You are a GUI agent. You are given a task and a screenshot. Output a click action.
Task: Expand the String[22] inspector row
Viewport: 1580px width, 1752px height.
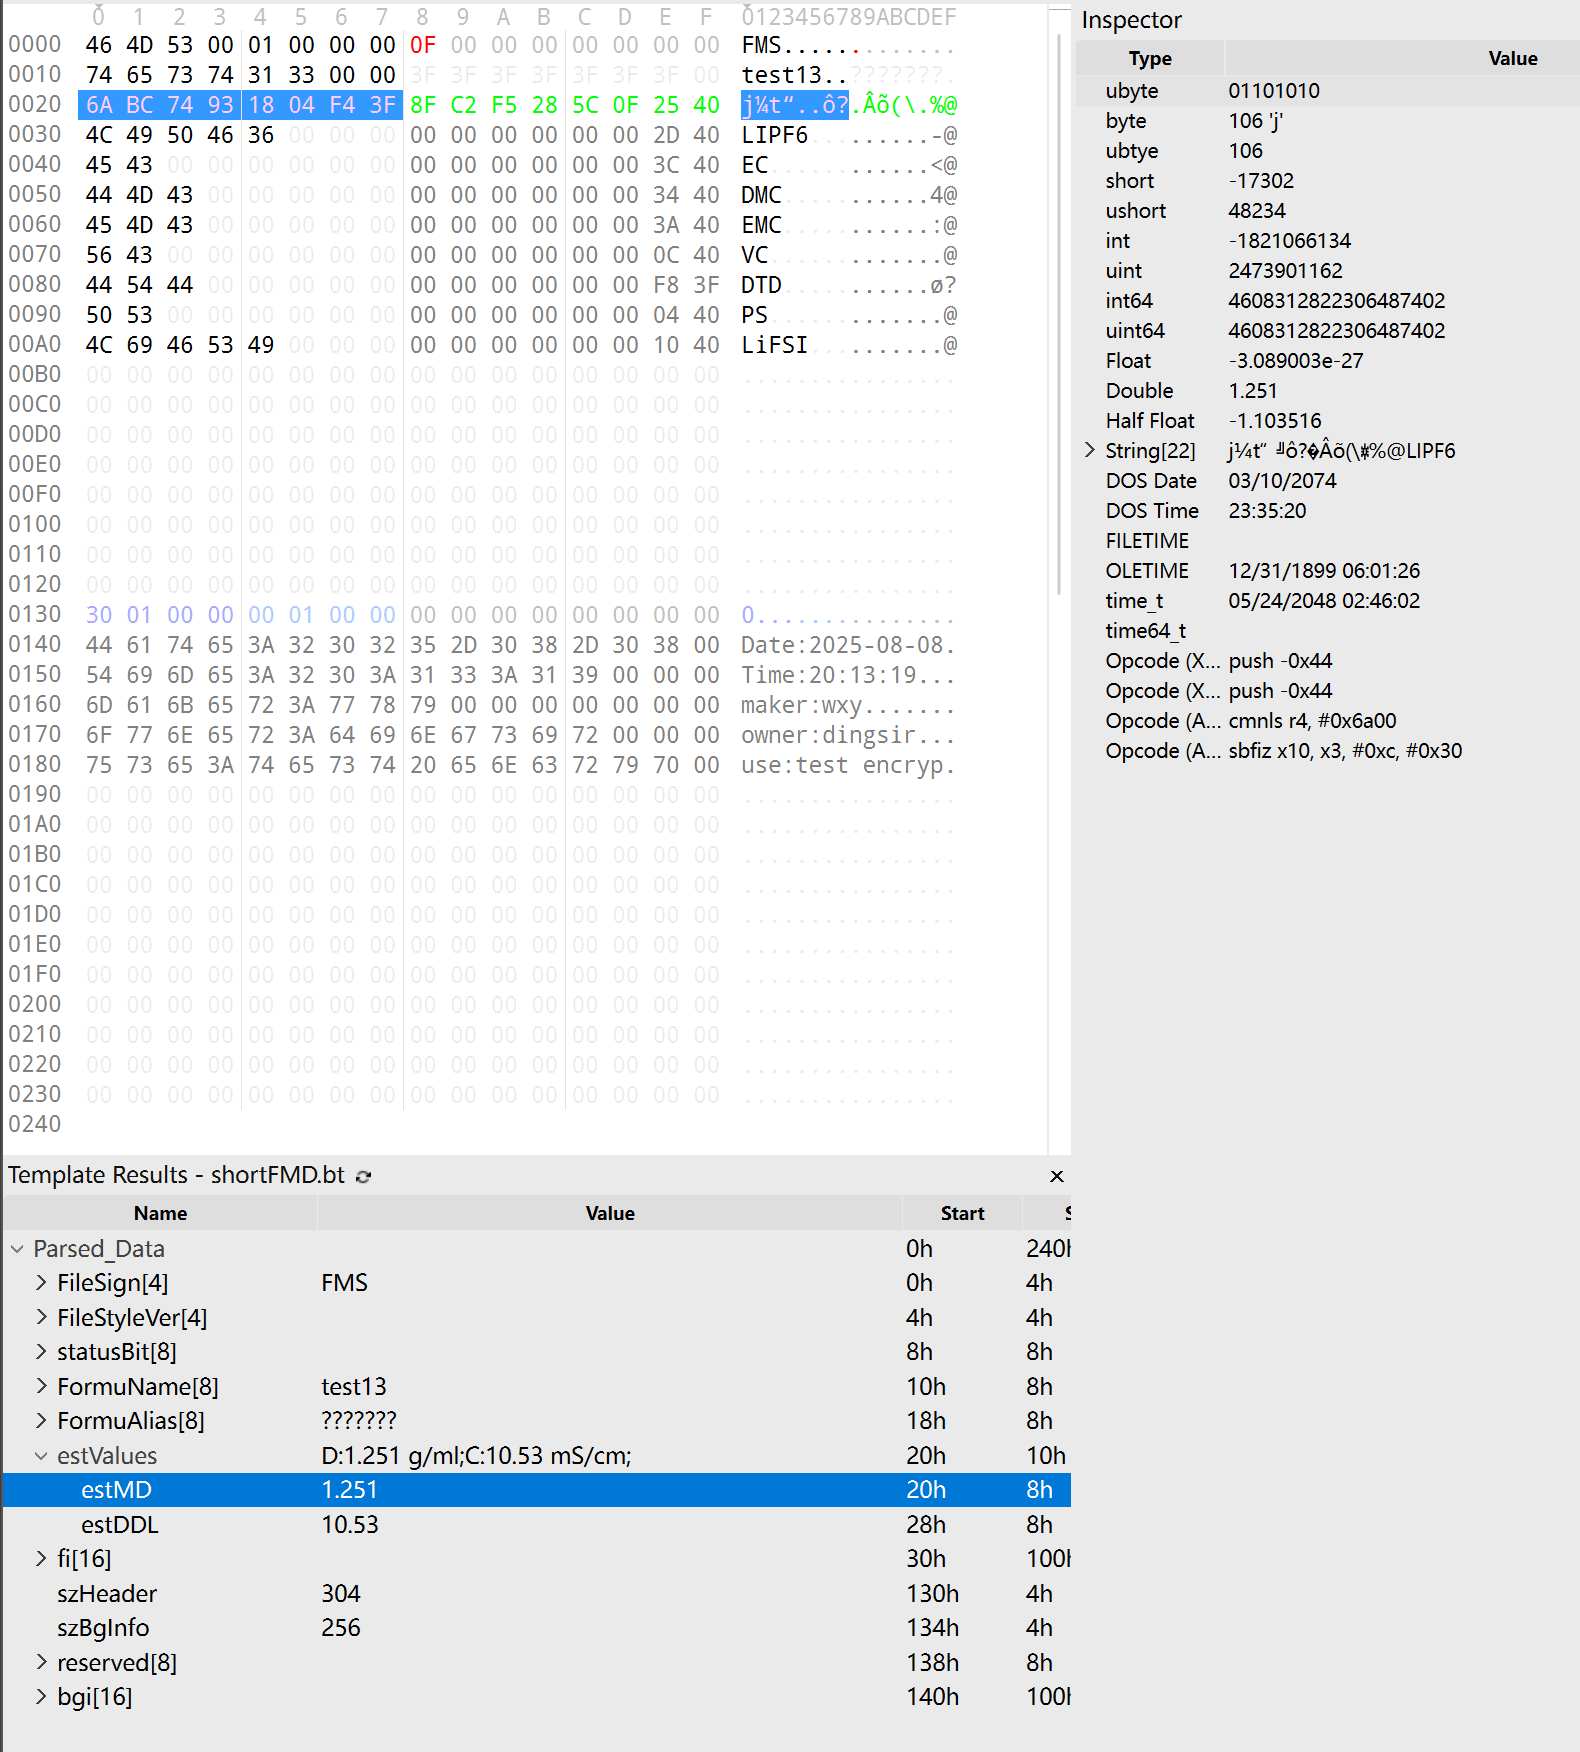(x=1090, y=451)
